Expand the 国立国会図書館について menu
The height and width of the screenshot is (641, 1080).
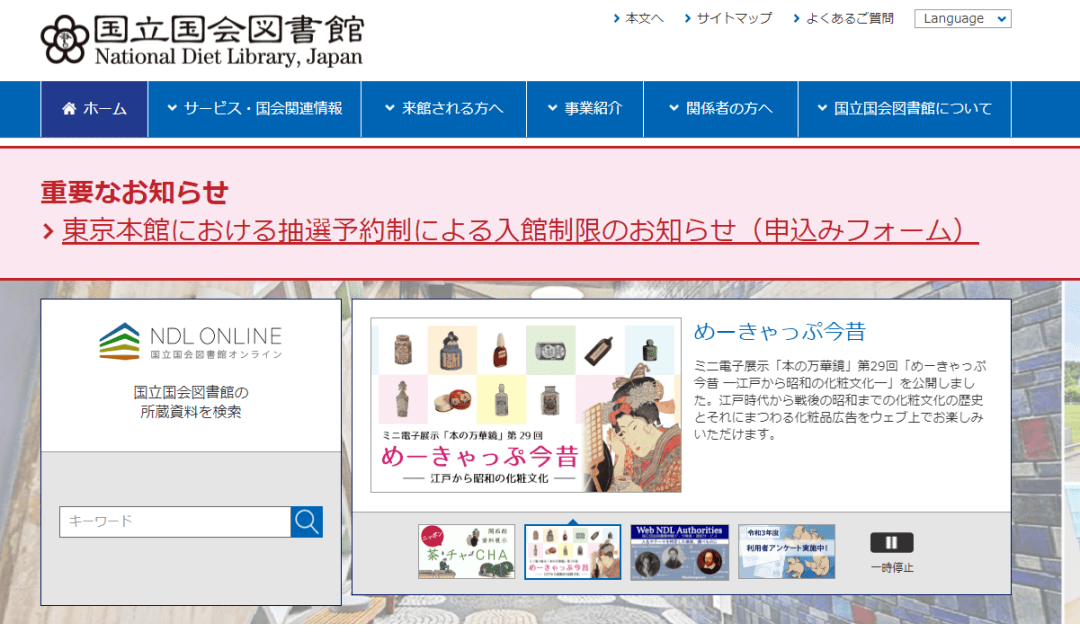pyautogui.click(x=902, y=110)
